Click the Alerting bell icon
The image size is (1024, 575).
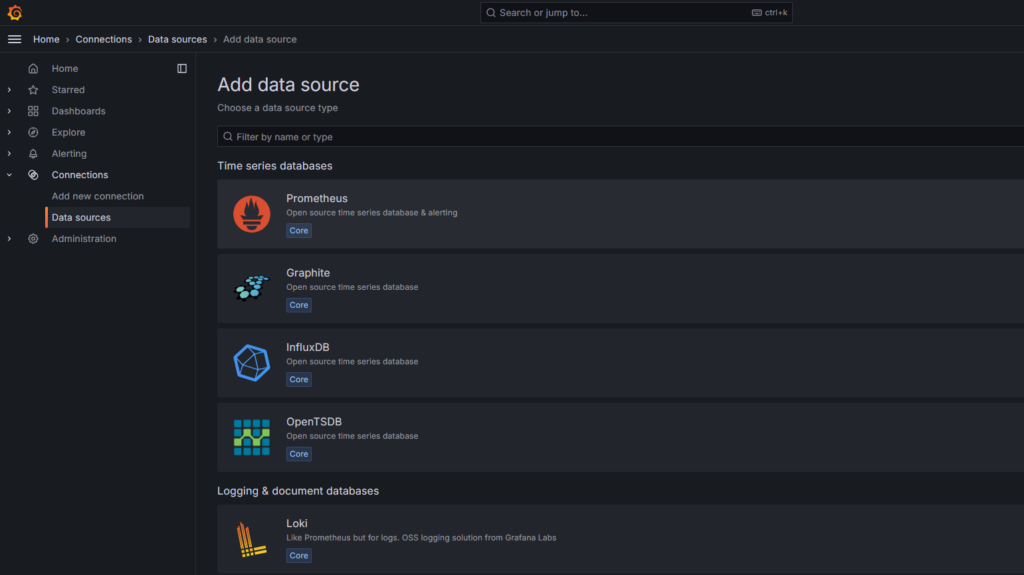[33, 154]
